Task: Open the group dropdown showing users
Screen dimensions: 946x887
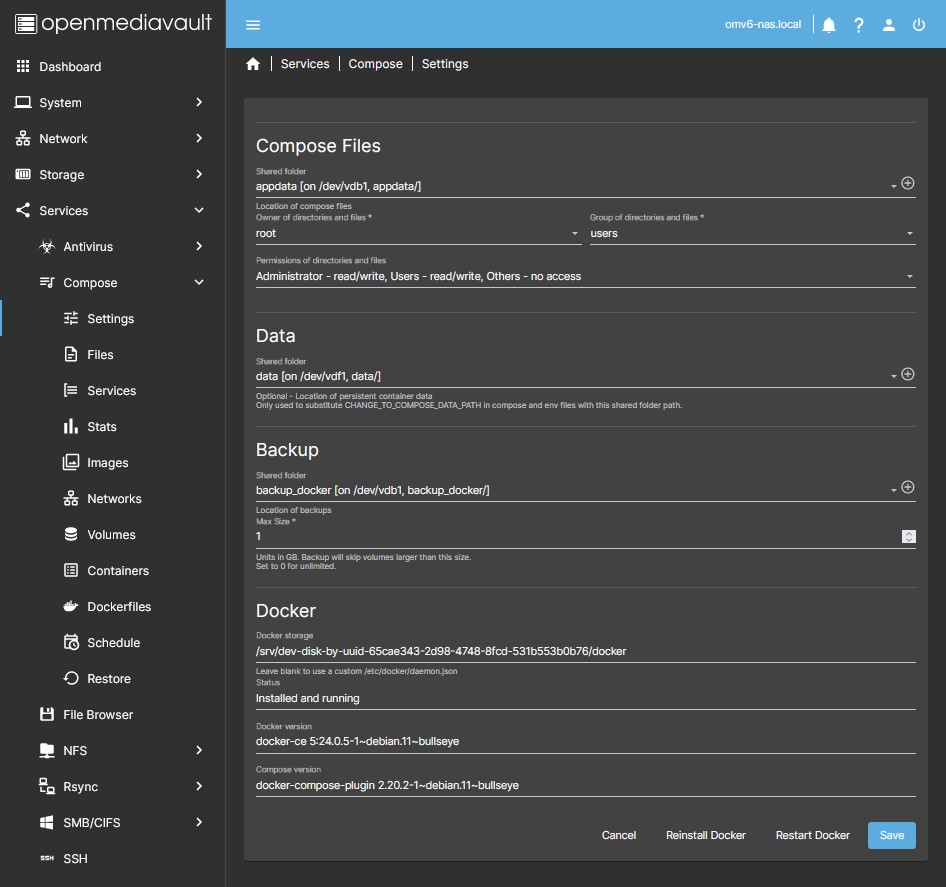Action: tap(752, 233)
